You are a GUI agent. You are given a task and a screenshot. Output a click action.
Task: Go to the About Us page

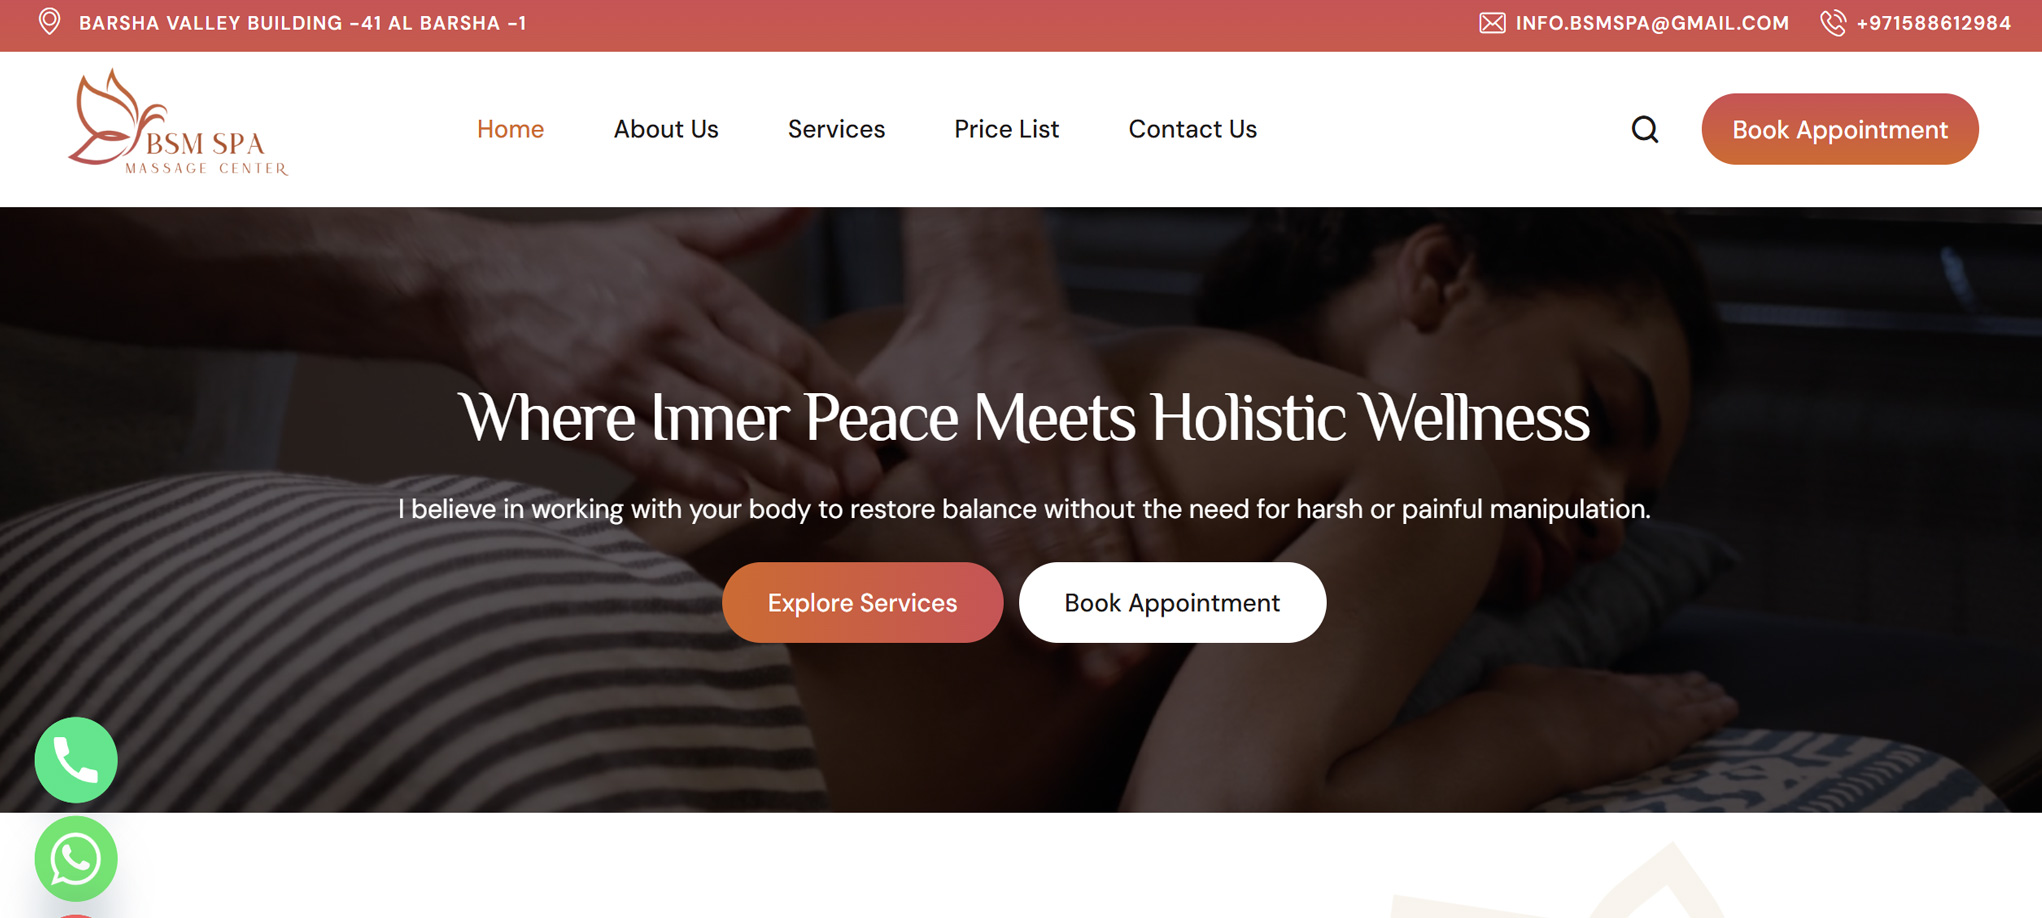(x=666, y=129)
